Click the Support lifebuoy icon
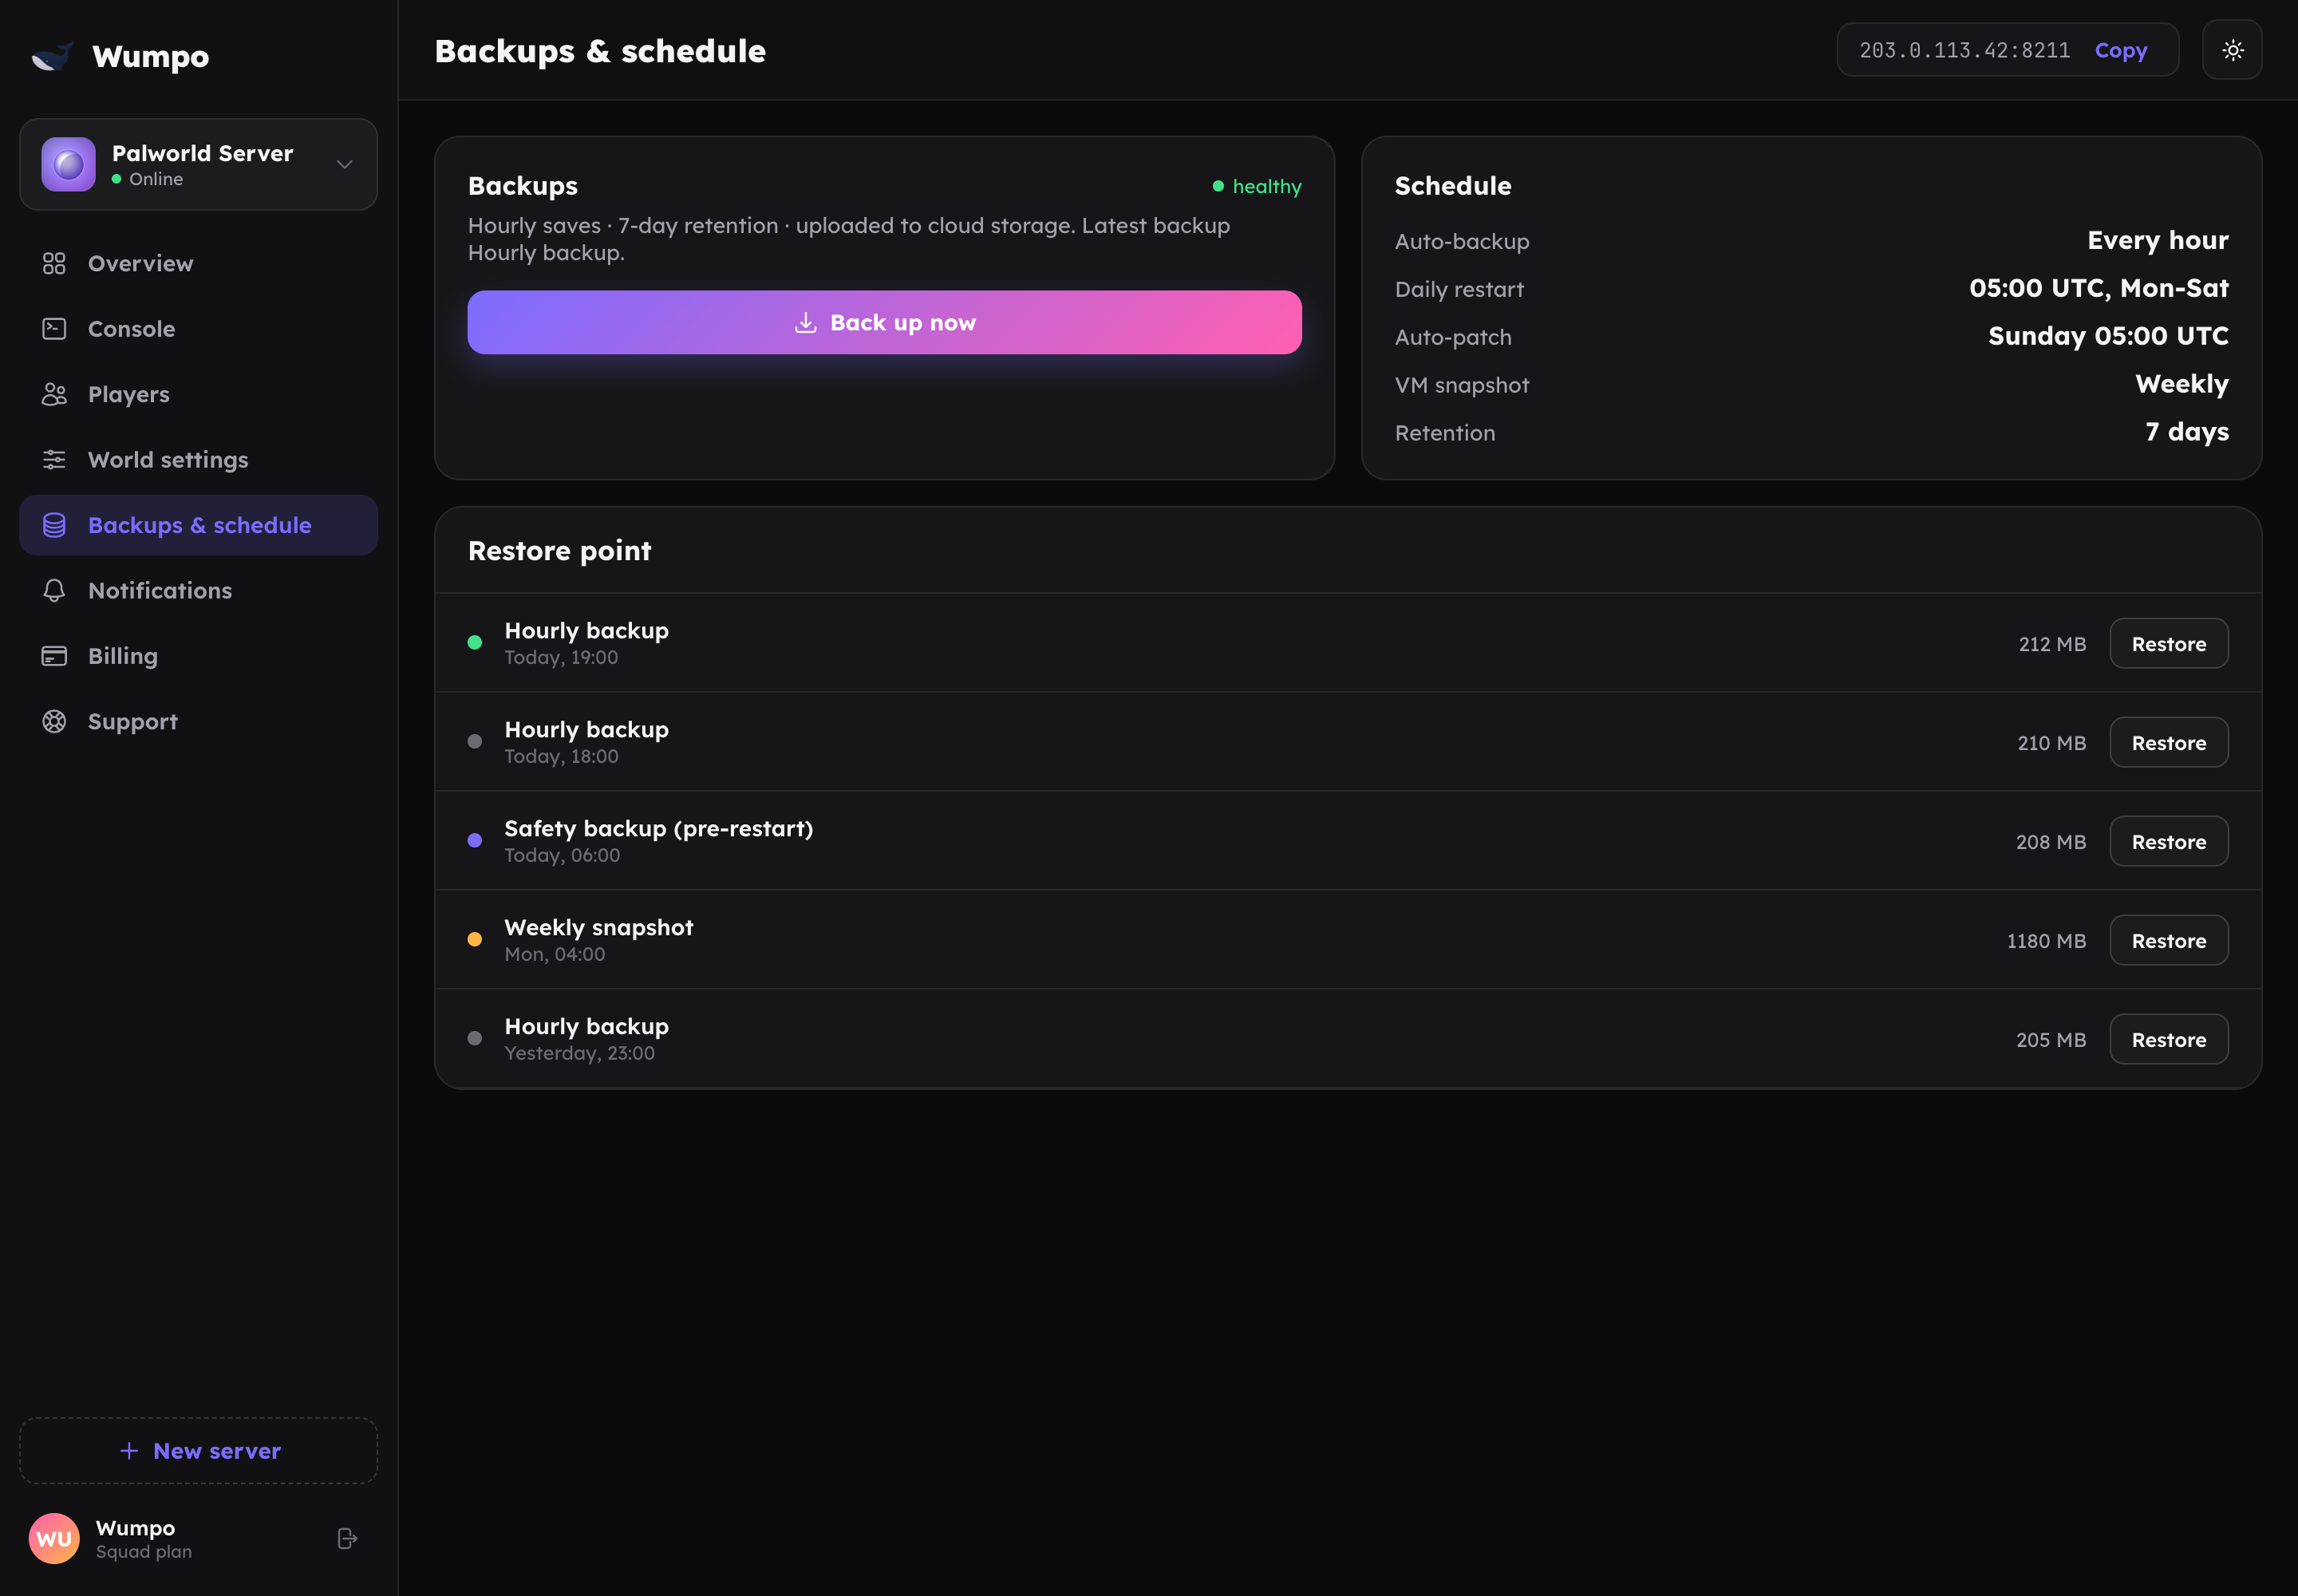This screenshot has height=1596, width=2298. tap(54, 722)
